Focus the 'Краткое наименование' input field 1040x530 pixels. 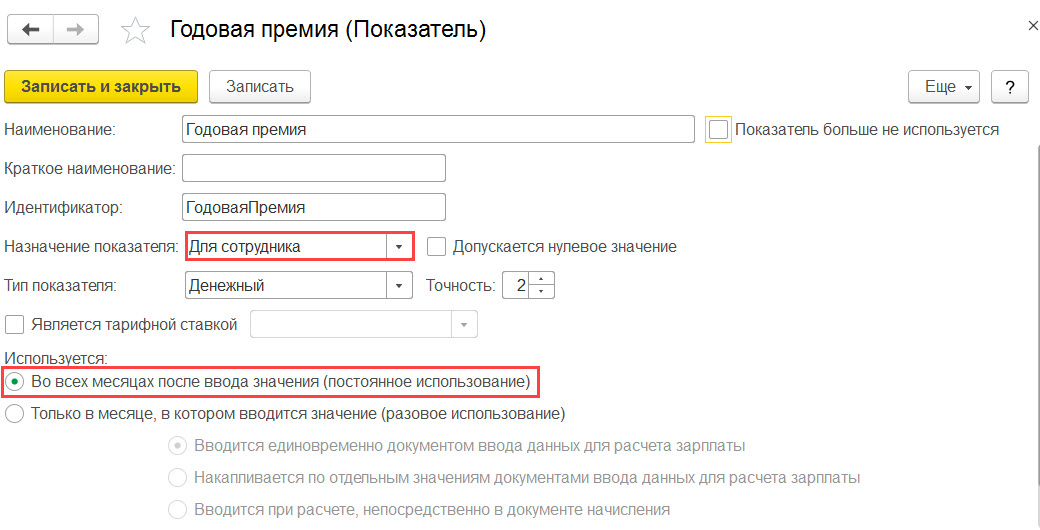[314, 168]
